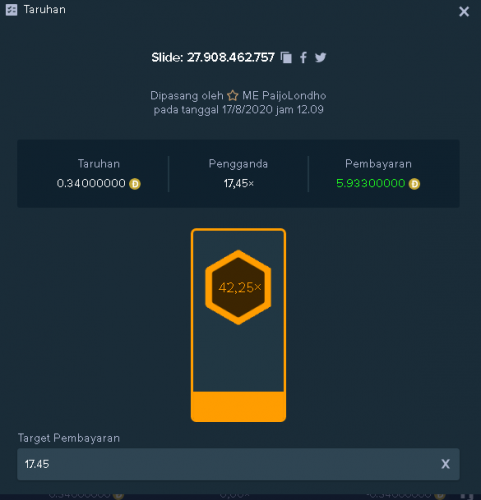Clear the Target Pembayaran field
481x500 pixels.
coord(445,464)
